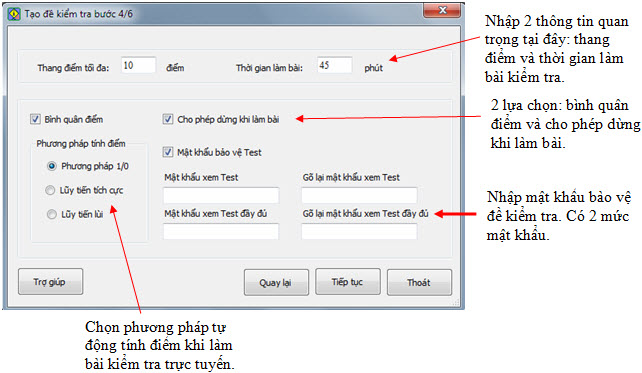Choose the Lũy tiến tích cực radio option
Image resolution: width=642 pixels, height=373 pixels.
(50, 190)
